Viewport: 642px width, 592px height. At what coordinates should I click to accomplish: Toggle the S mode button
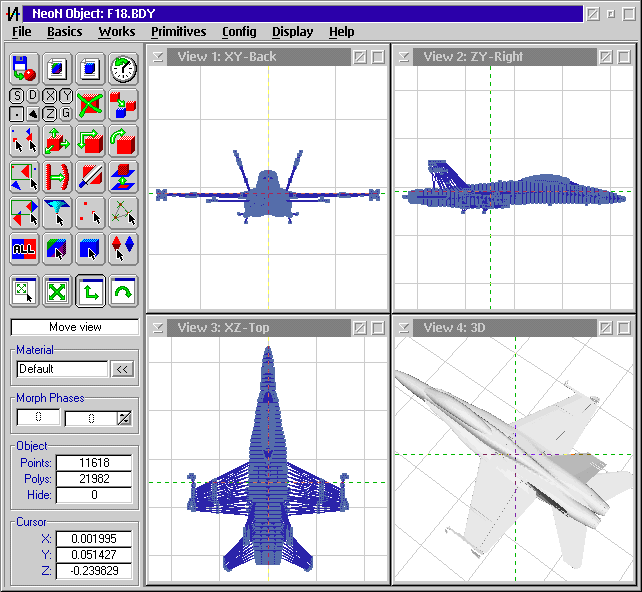pyautogui.click(x=16, y=96)
